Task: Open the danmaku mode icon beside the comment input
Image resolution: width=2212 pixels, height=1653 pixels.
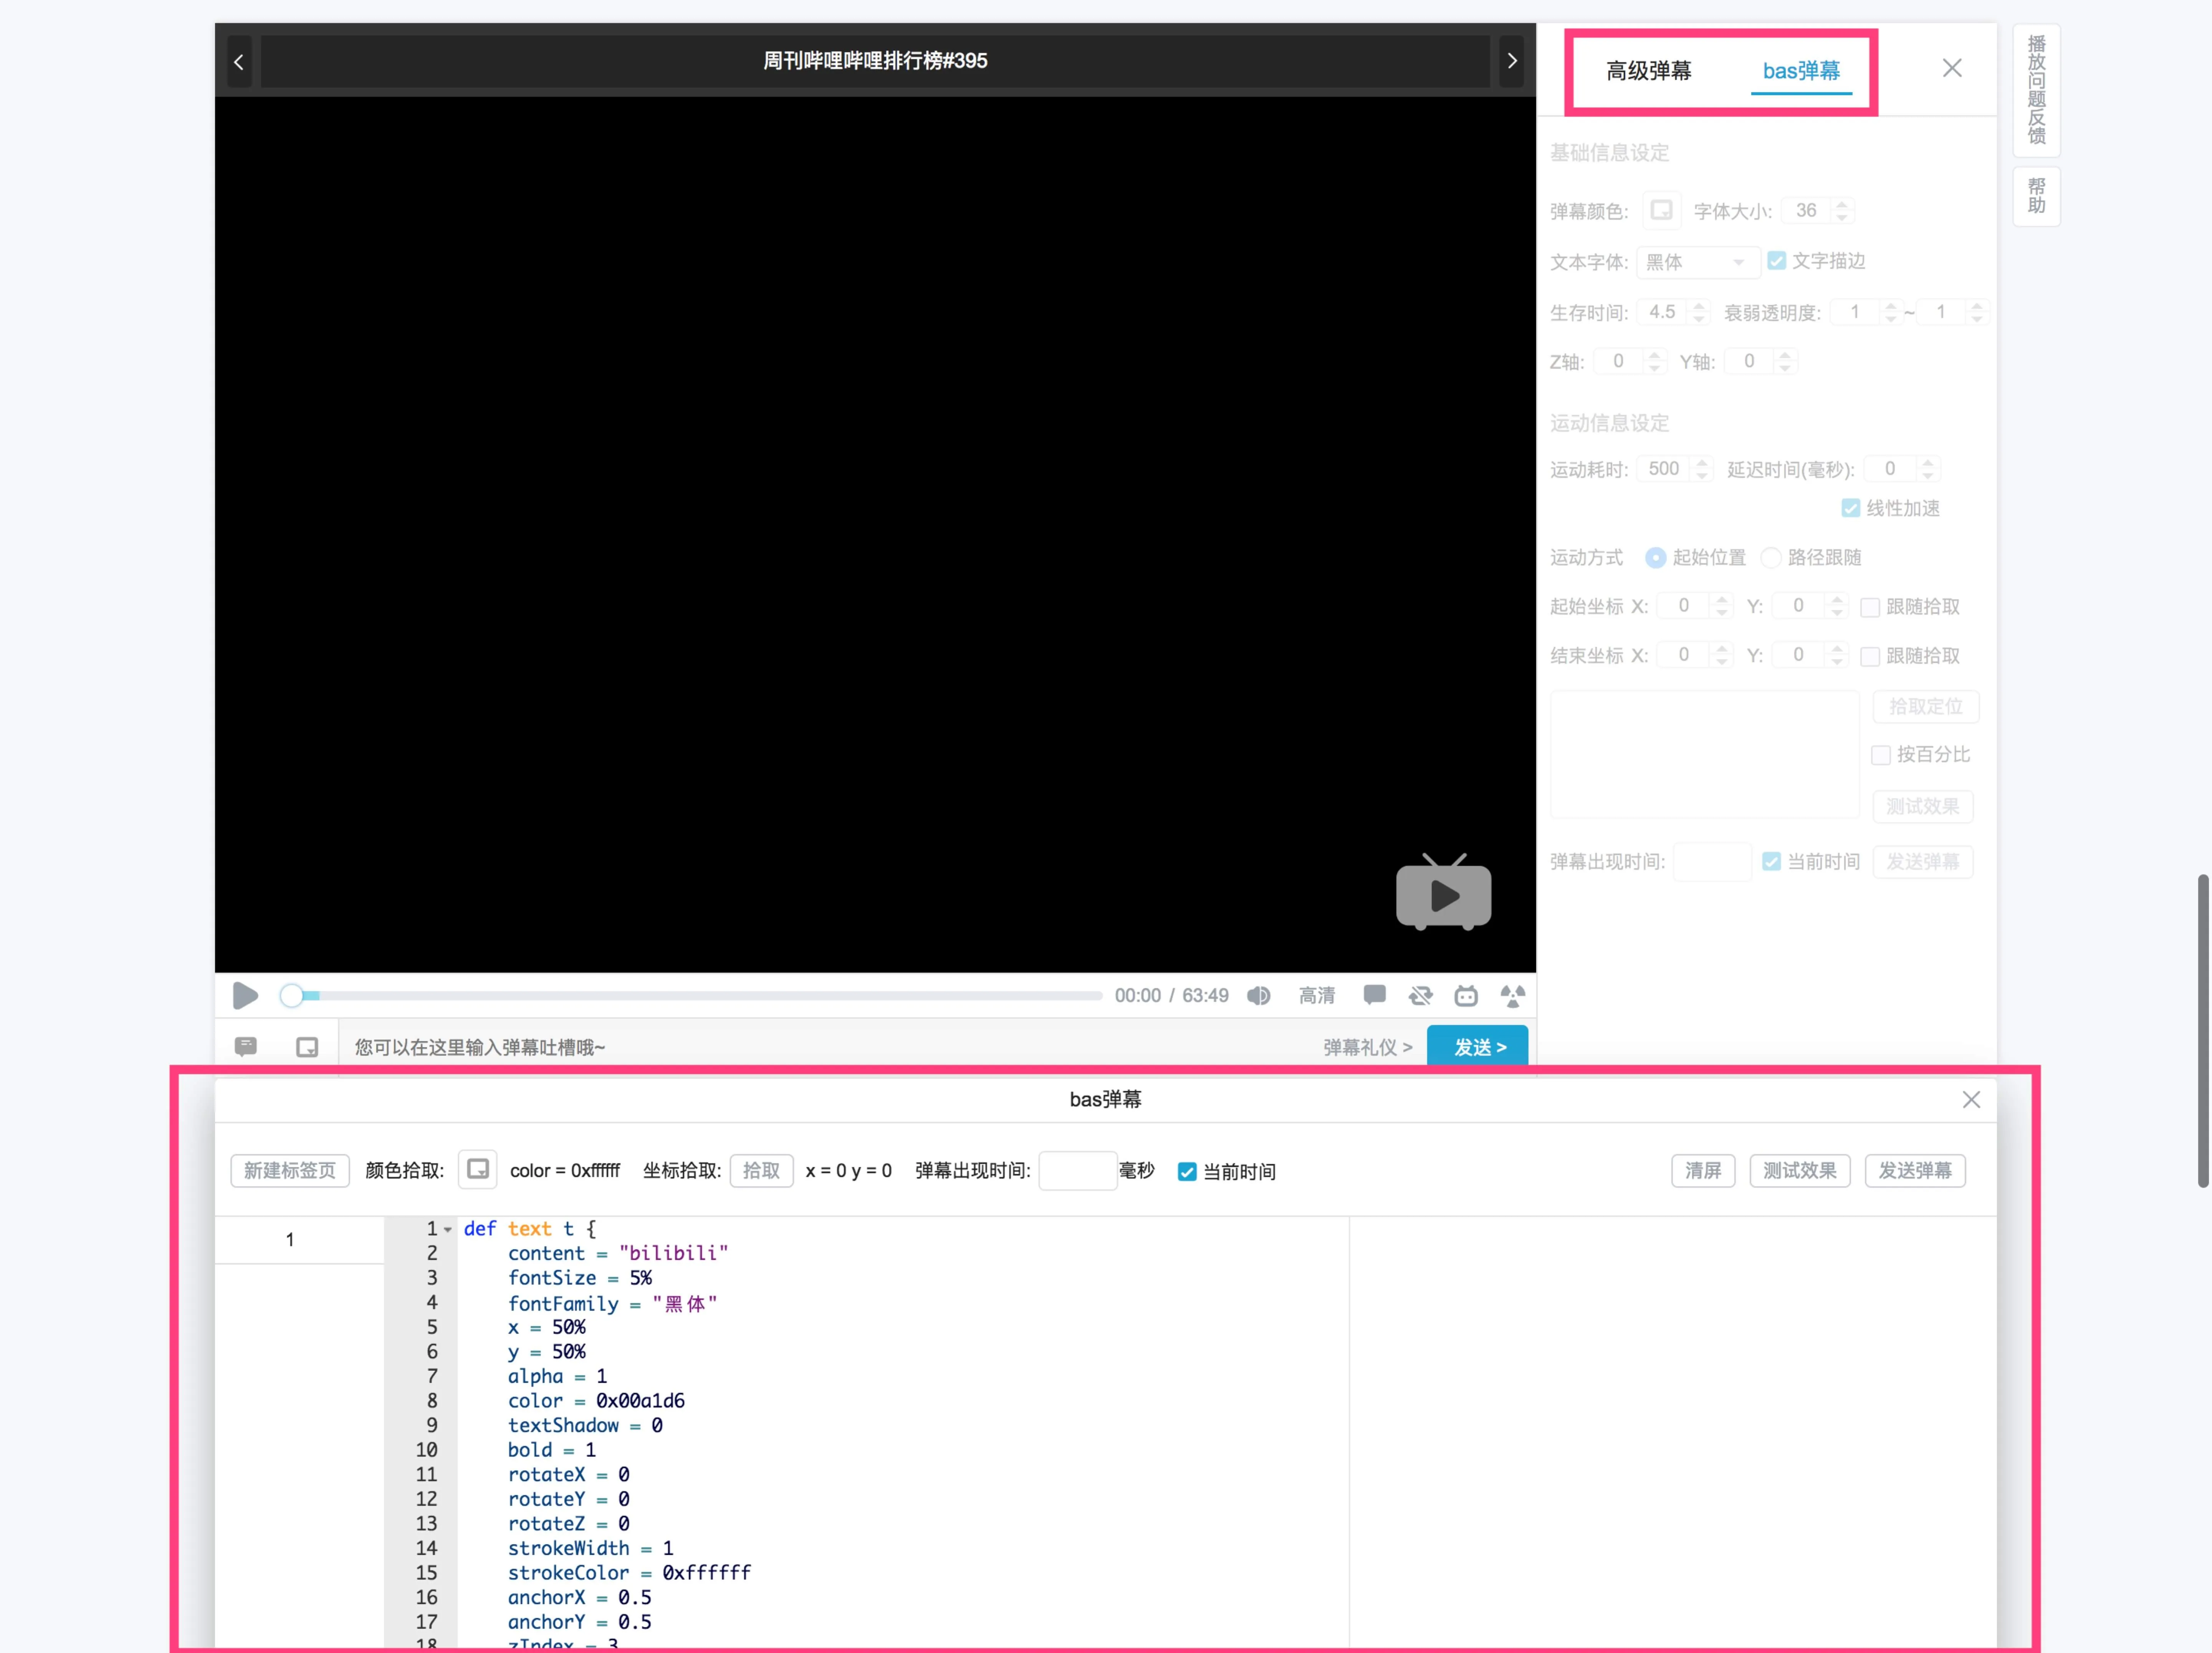Action: [246, 1047]
